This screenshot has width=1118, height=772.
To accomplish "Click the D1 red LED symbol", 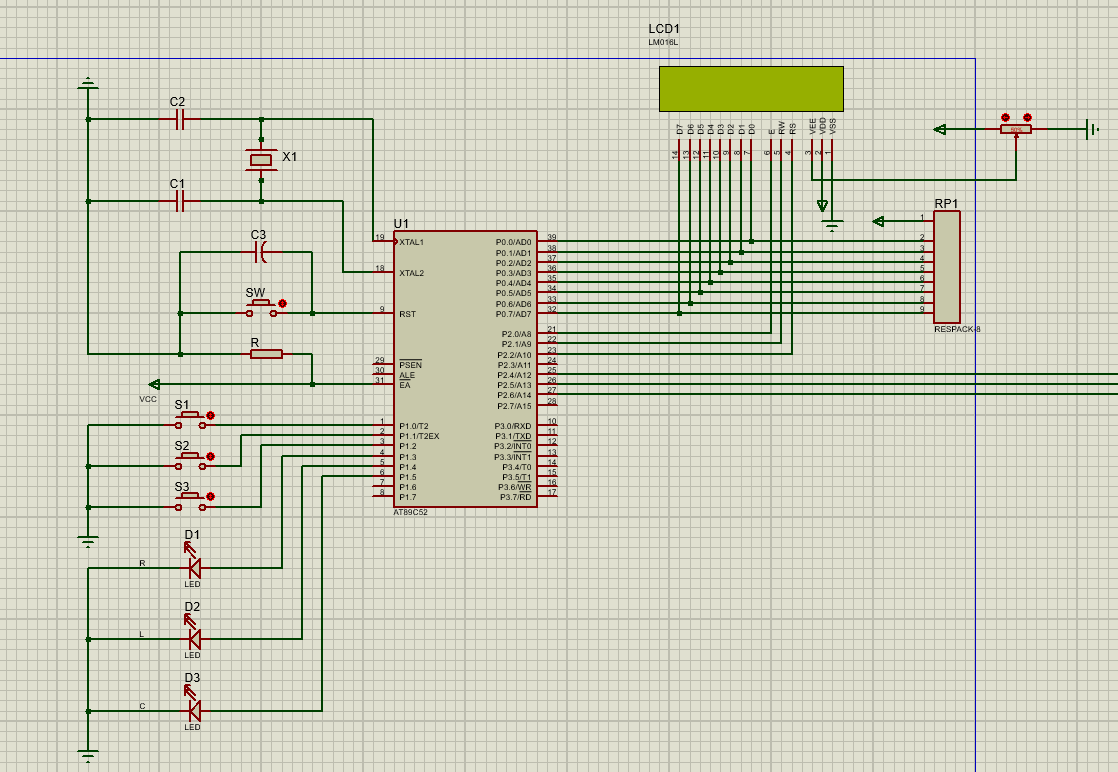I will 194,568.
